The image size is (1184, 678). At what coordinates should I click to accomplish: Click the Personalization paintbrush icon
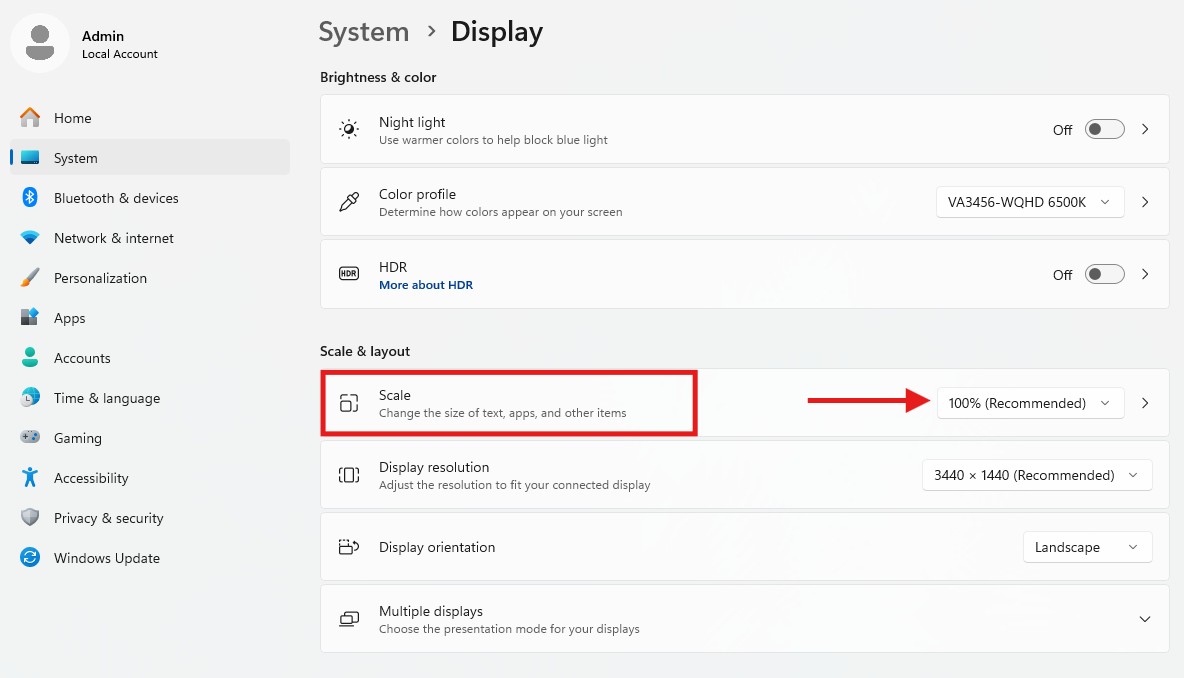point(30,278)
